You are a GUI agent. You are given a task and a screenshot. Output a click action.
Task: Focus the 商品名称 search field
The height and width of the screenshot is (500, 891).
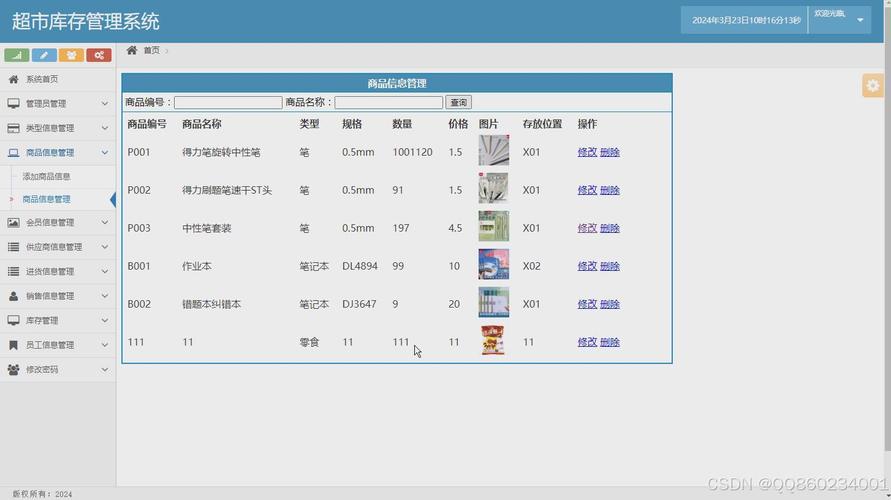click(x=389, y=102)
